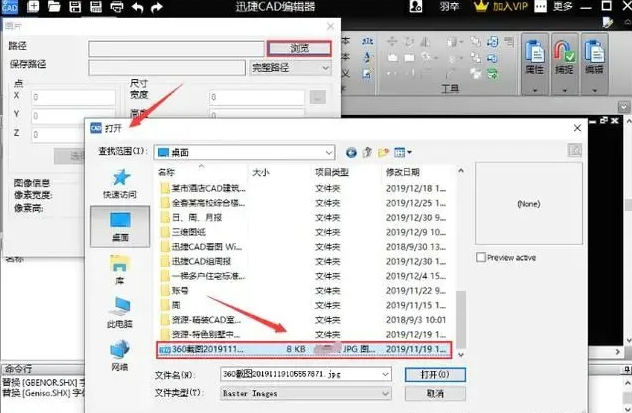Open the 完整路径 save path dropdown

[x=292, y=68]
